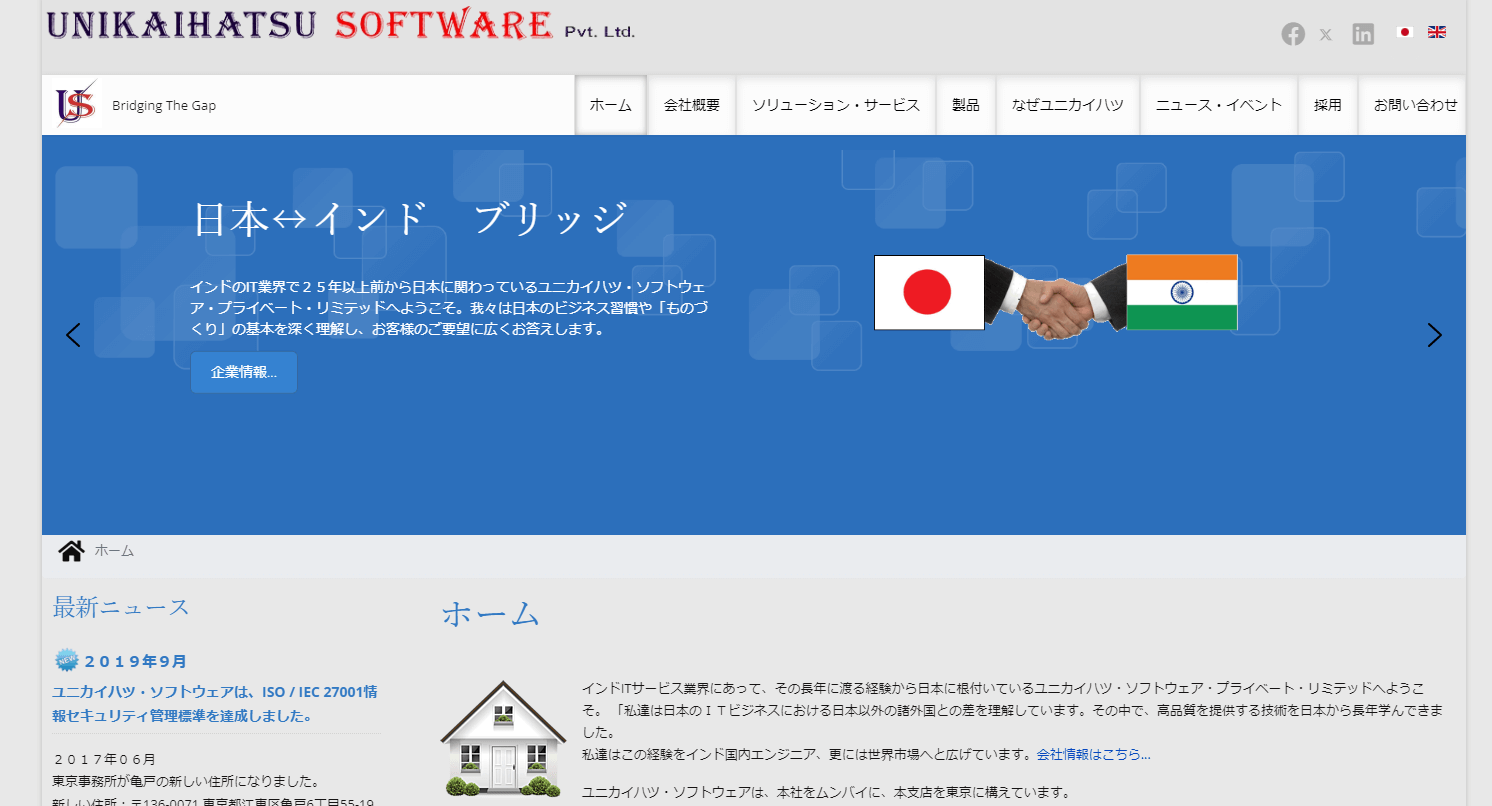1492x806 pixels.
Task: Click the US company logo icon
Action: 76,104
